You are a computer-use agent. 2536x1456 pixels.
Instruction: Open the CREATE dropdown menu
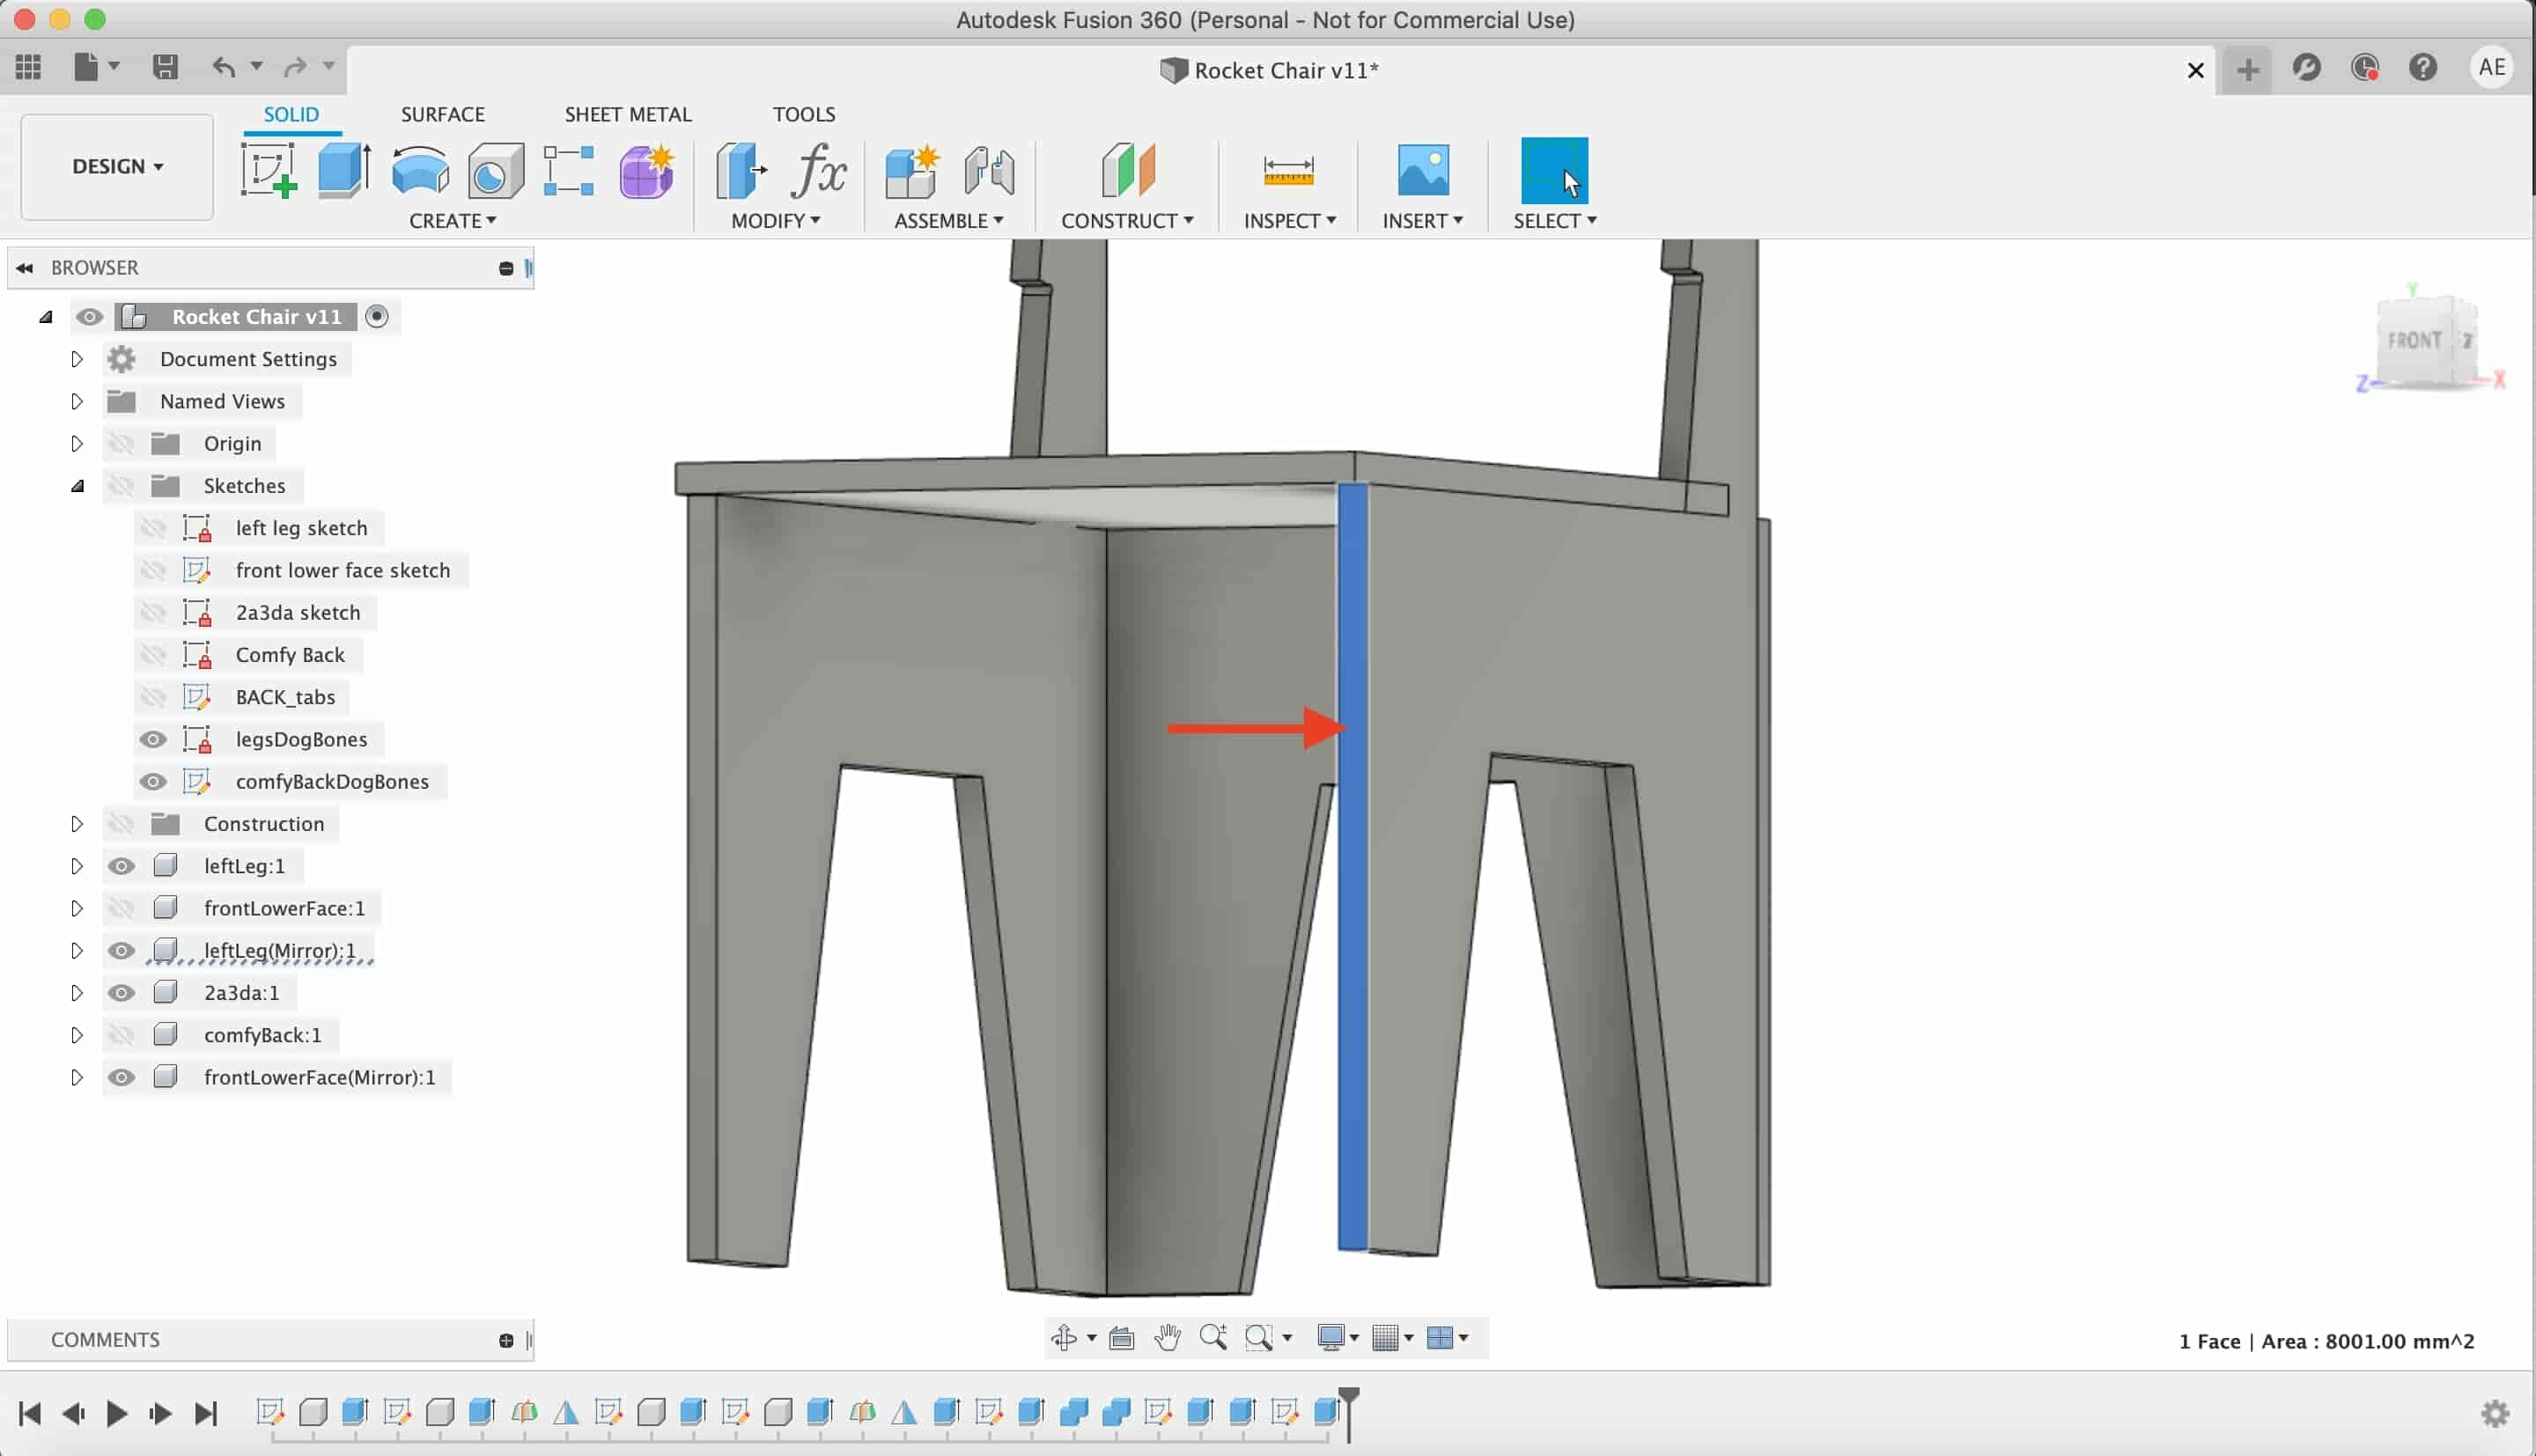[x=453, y=220]
